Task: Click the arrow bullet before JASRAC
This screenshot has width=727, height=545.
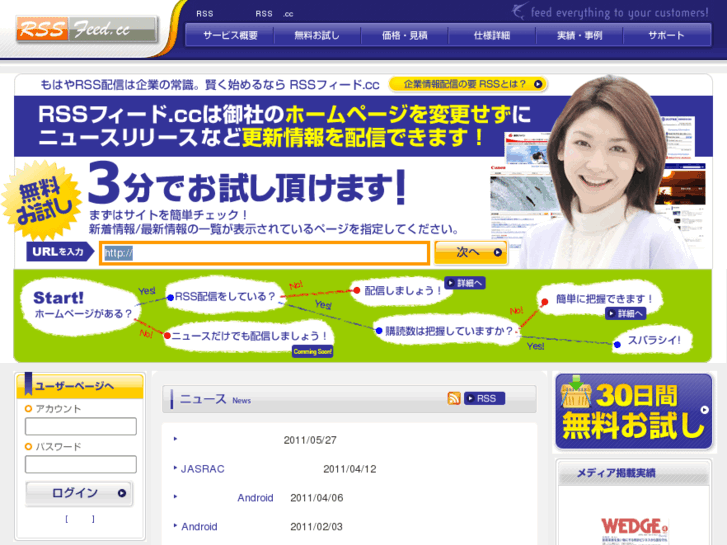Action: 175,468
